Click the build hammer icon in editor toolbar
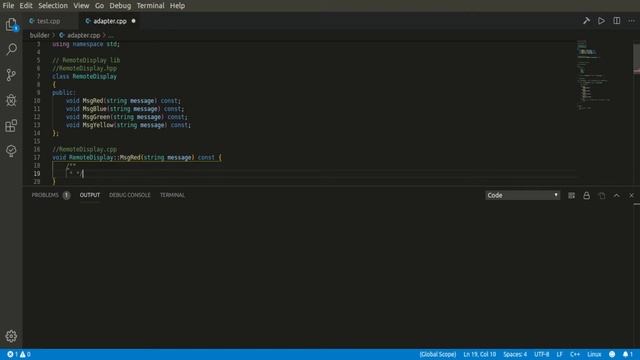 pyautogui.click(x=586, y=21)
